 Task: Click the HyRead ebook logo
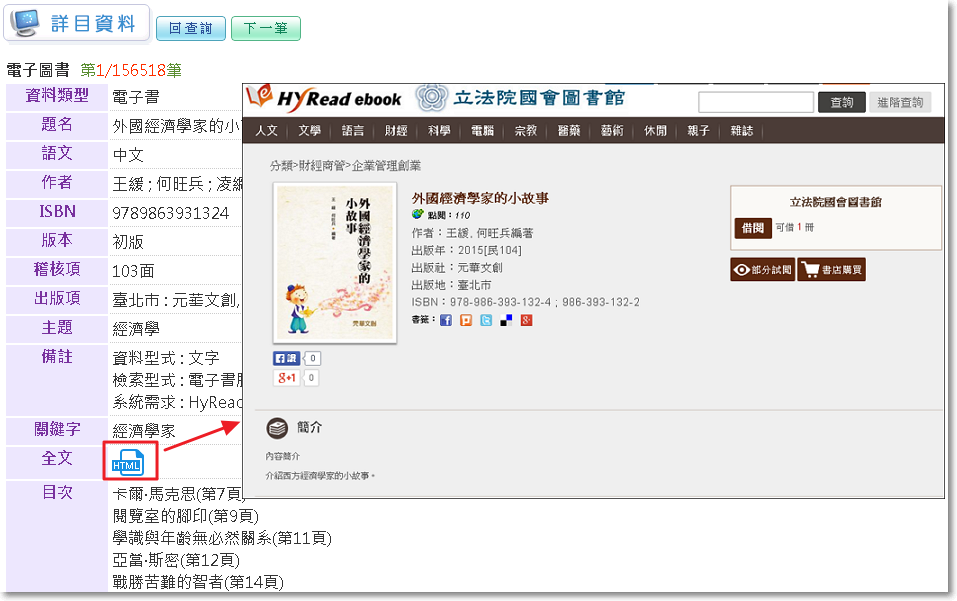327,98
